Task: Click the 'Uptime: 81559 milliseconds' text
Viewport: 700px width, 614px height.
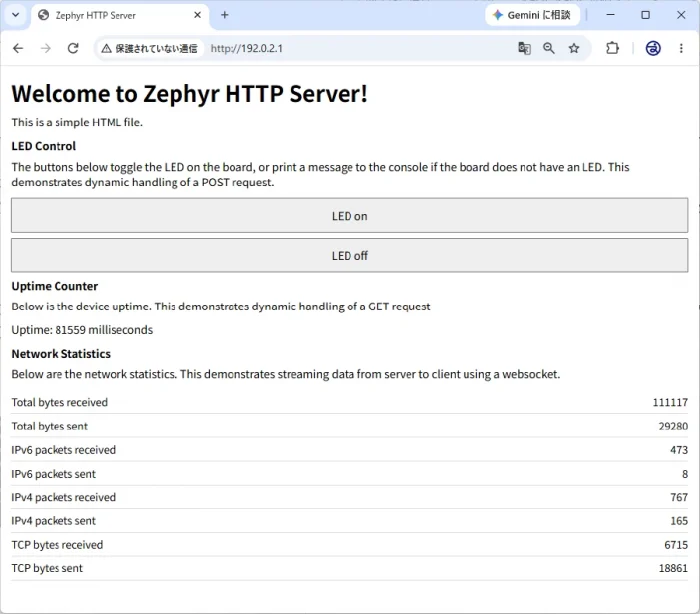Action: 82,330
